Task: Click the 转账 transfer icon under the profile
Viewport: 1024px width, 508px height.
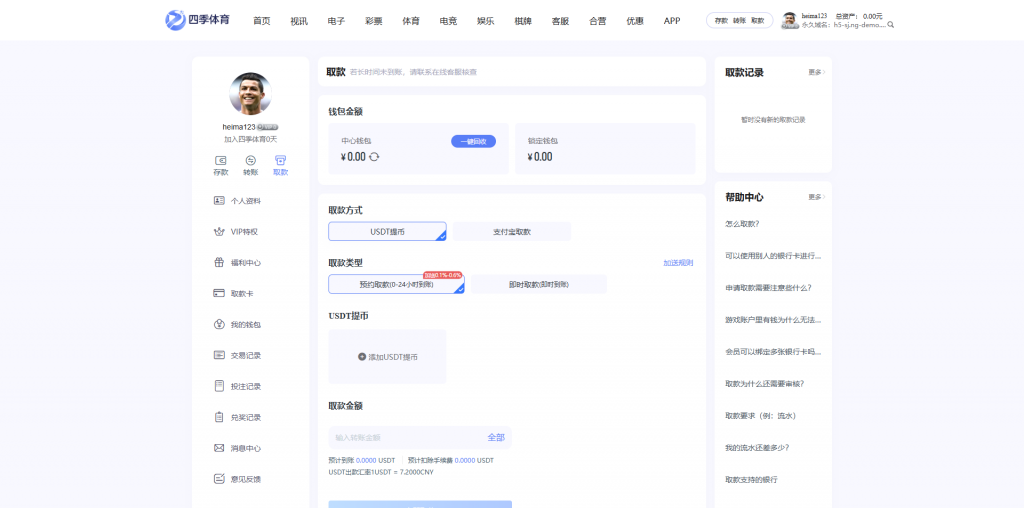Action: [250, 160]
